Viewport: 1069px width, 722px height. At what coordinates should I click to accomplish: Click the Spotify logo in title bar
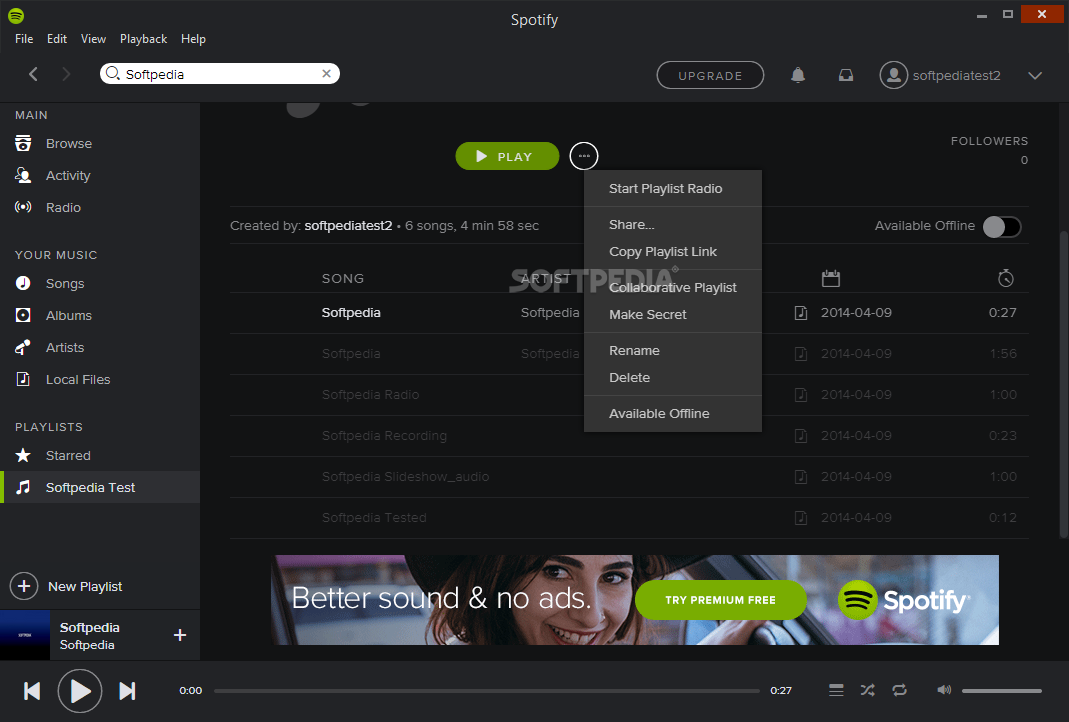[x=16, y=15]
